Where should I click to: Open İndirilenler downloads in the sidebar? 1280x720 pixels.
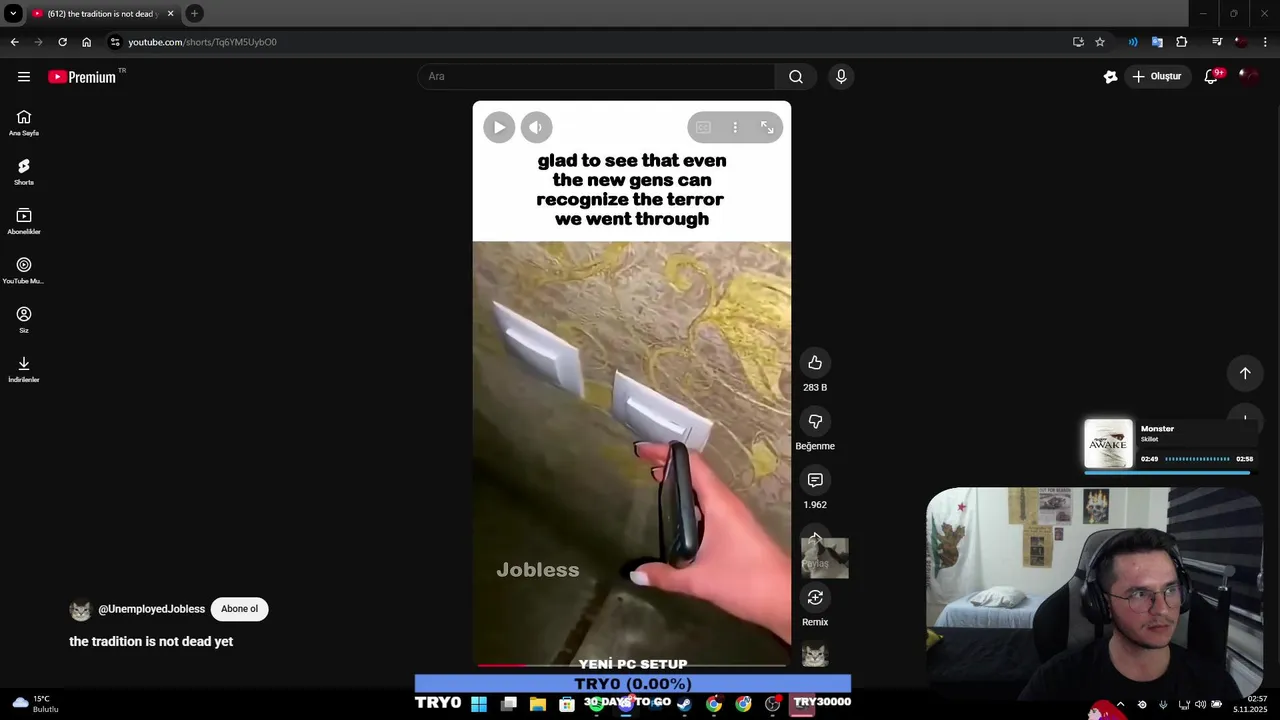click(24, 369)
